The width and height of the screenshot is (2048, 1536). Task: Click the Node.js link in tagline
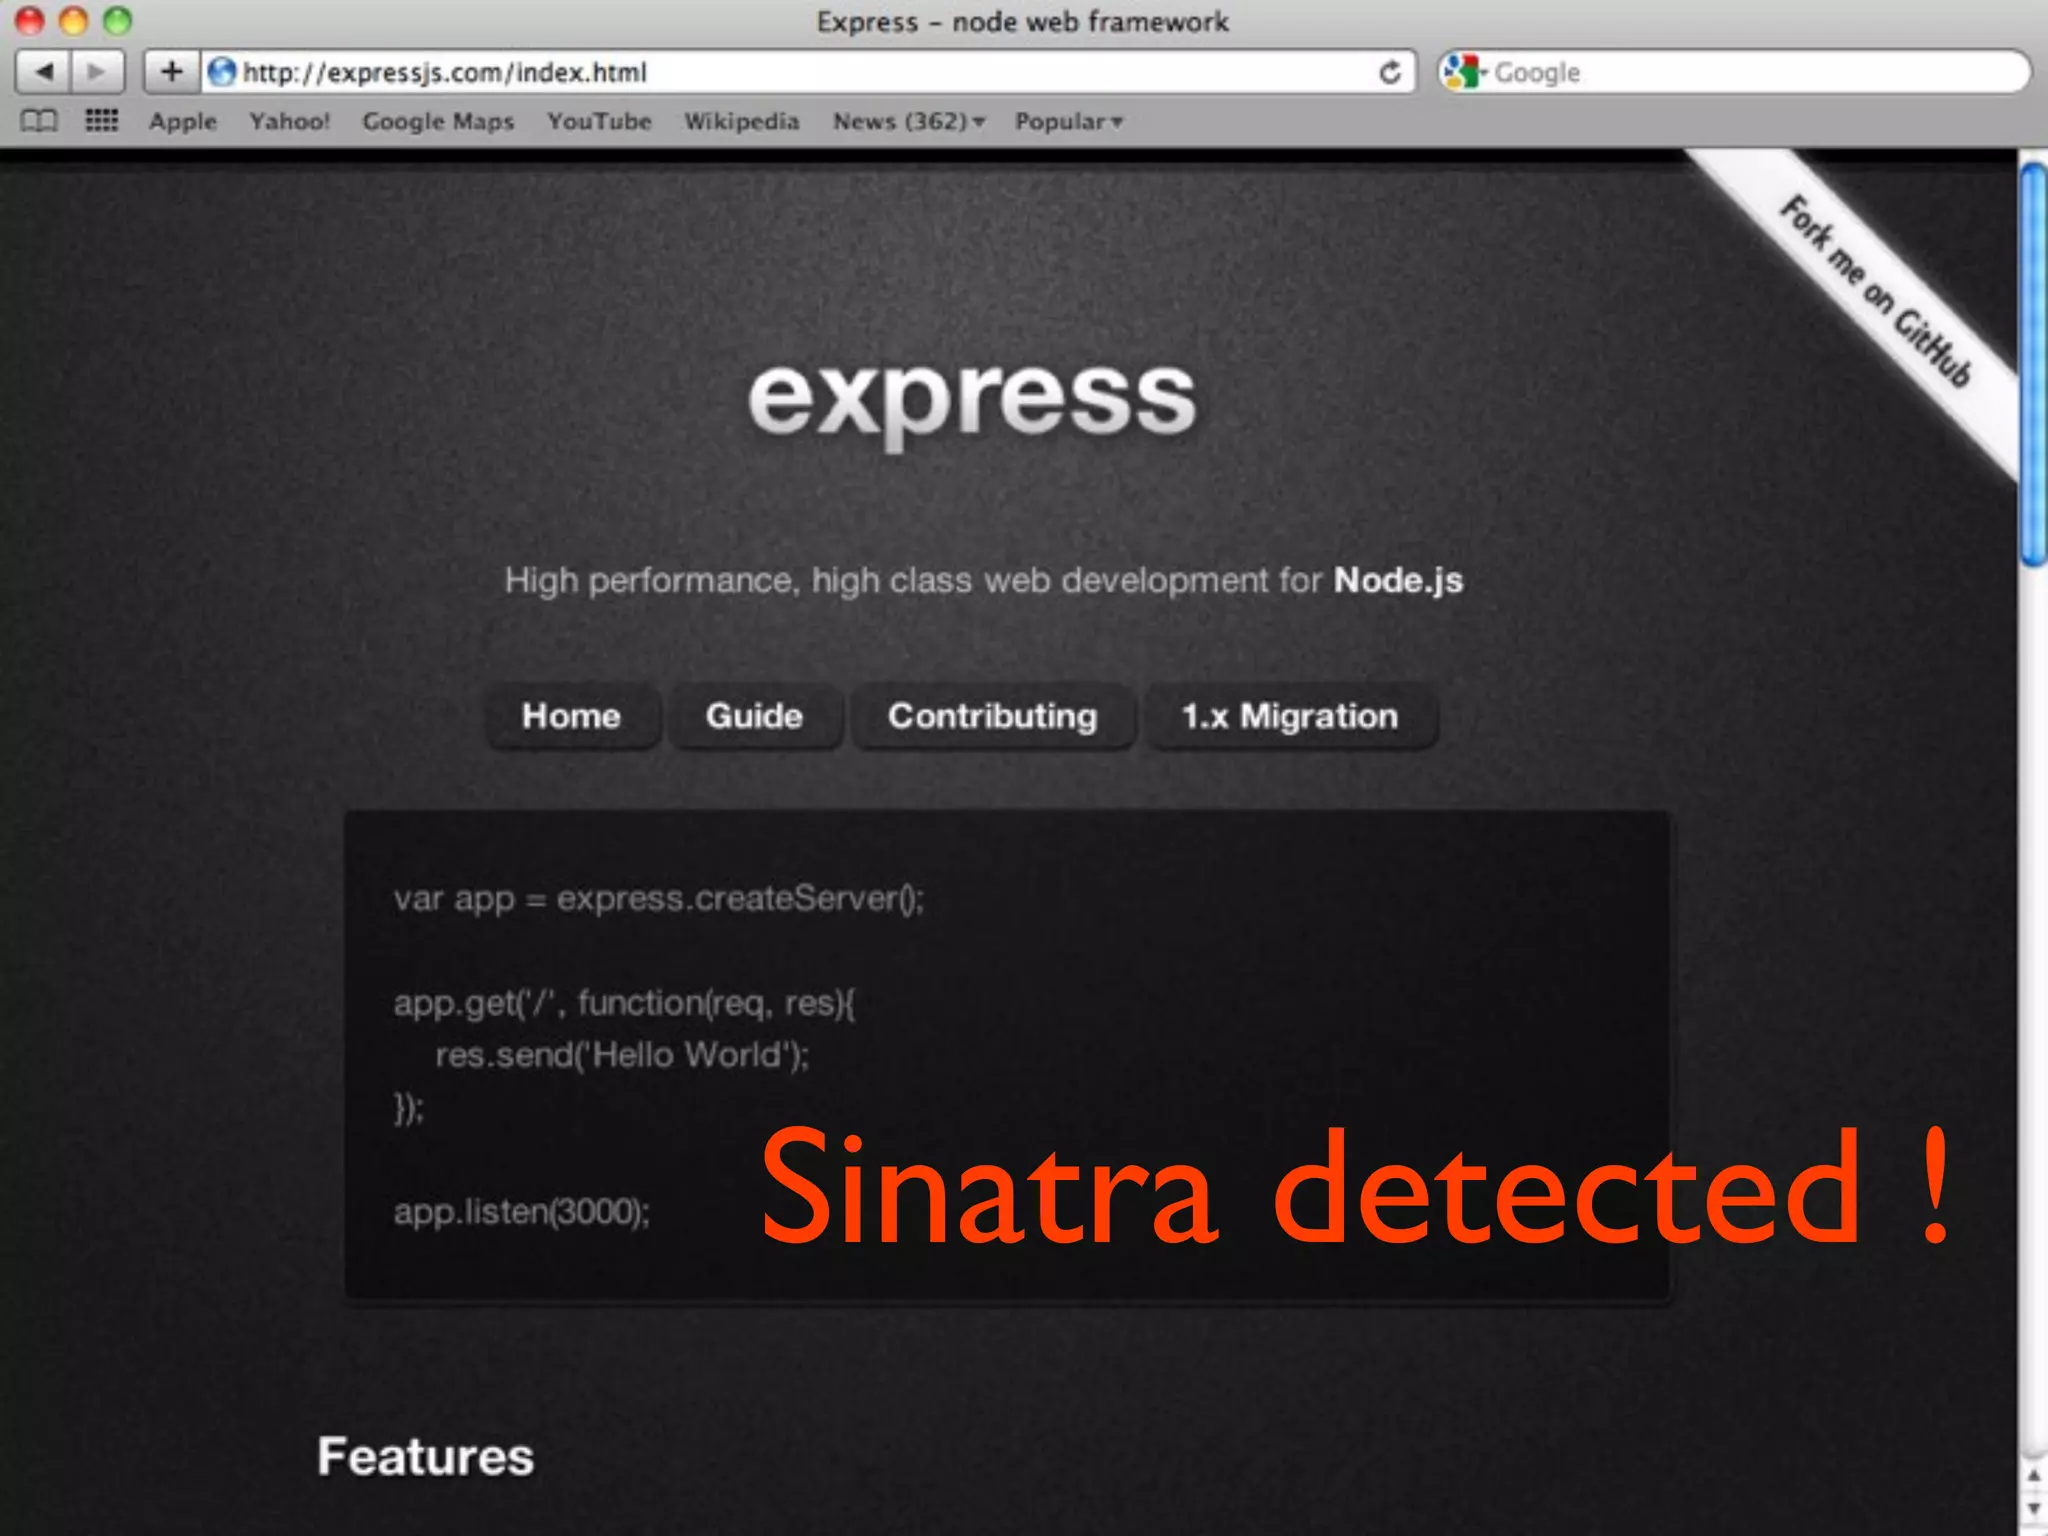(x=1398, y=580)
